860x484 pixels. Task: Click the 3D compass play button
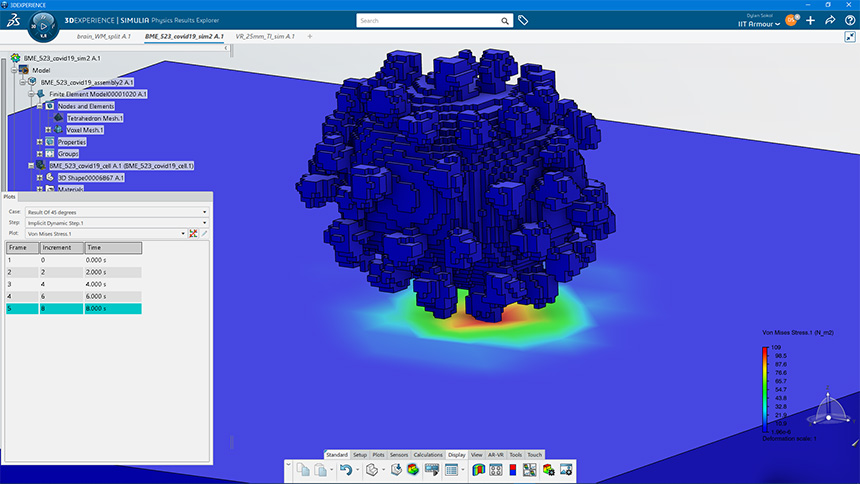[43, 26]
